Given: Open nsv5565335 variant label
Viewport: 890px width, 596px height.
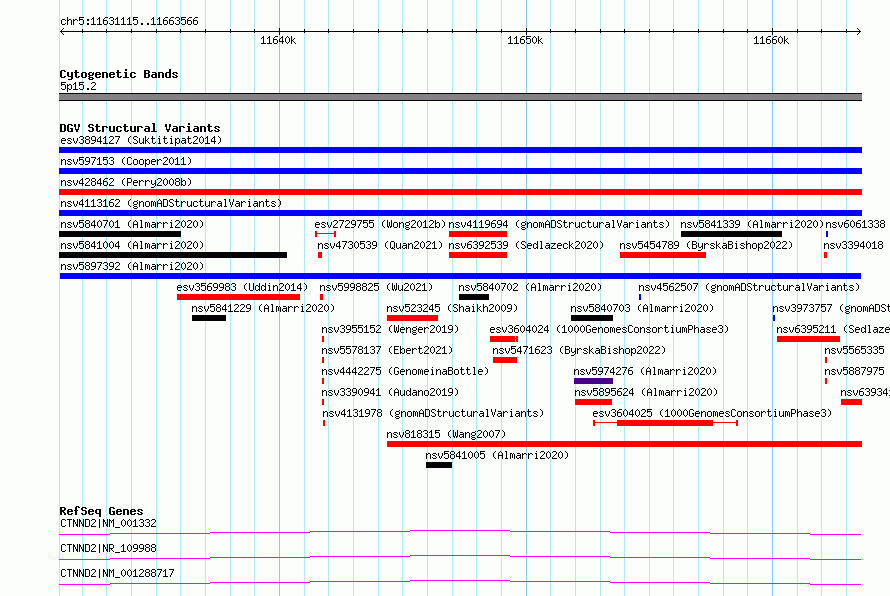Looking at the screenshot, I should [854, 350].
